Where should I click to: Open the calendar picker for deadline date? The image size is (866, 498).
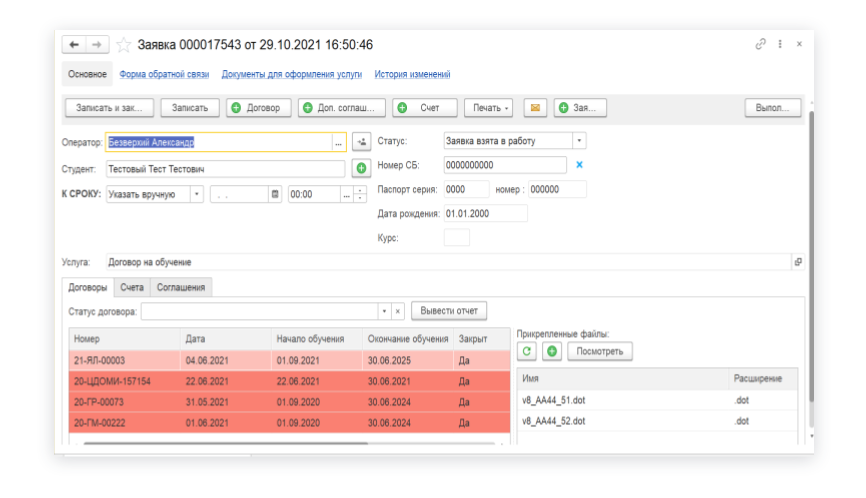tap(275, 195)
